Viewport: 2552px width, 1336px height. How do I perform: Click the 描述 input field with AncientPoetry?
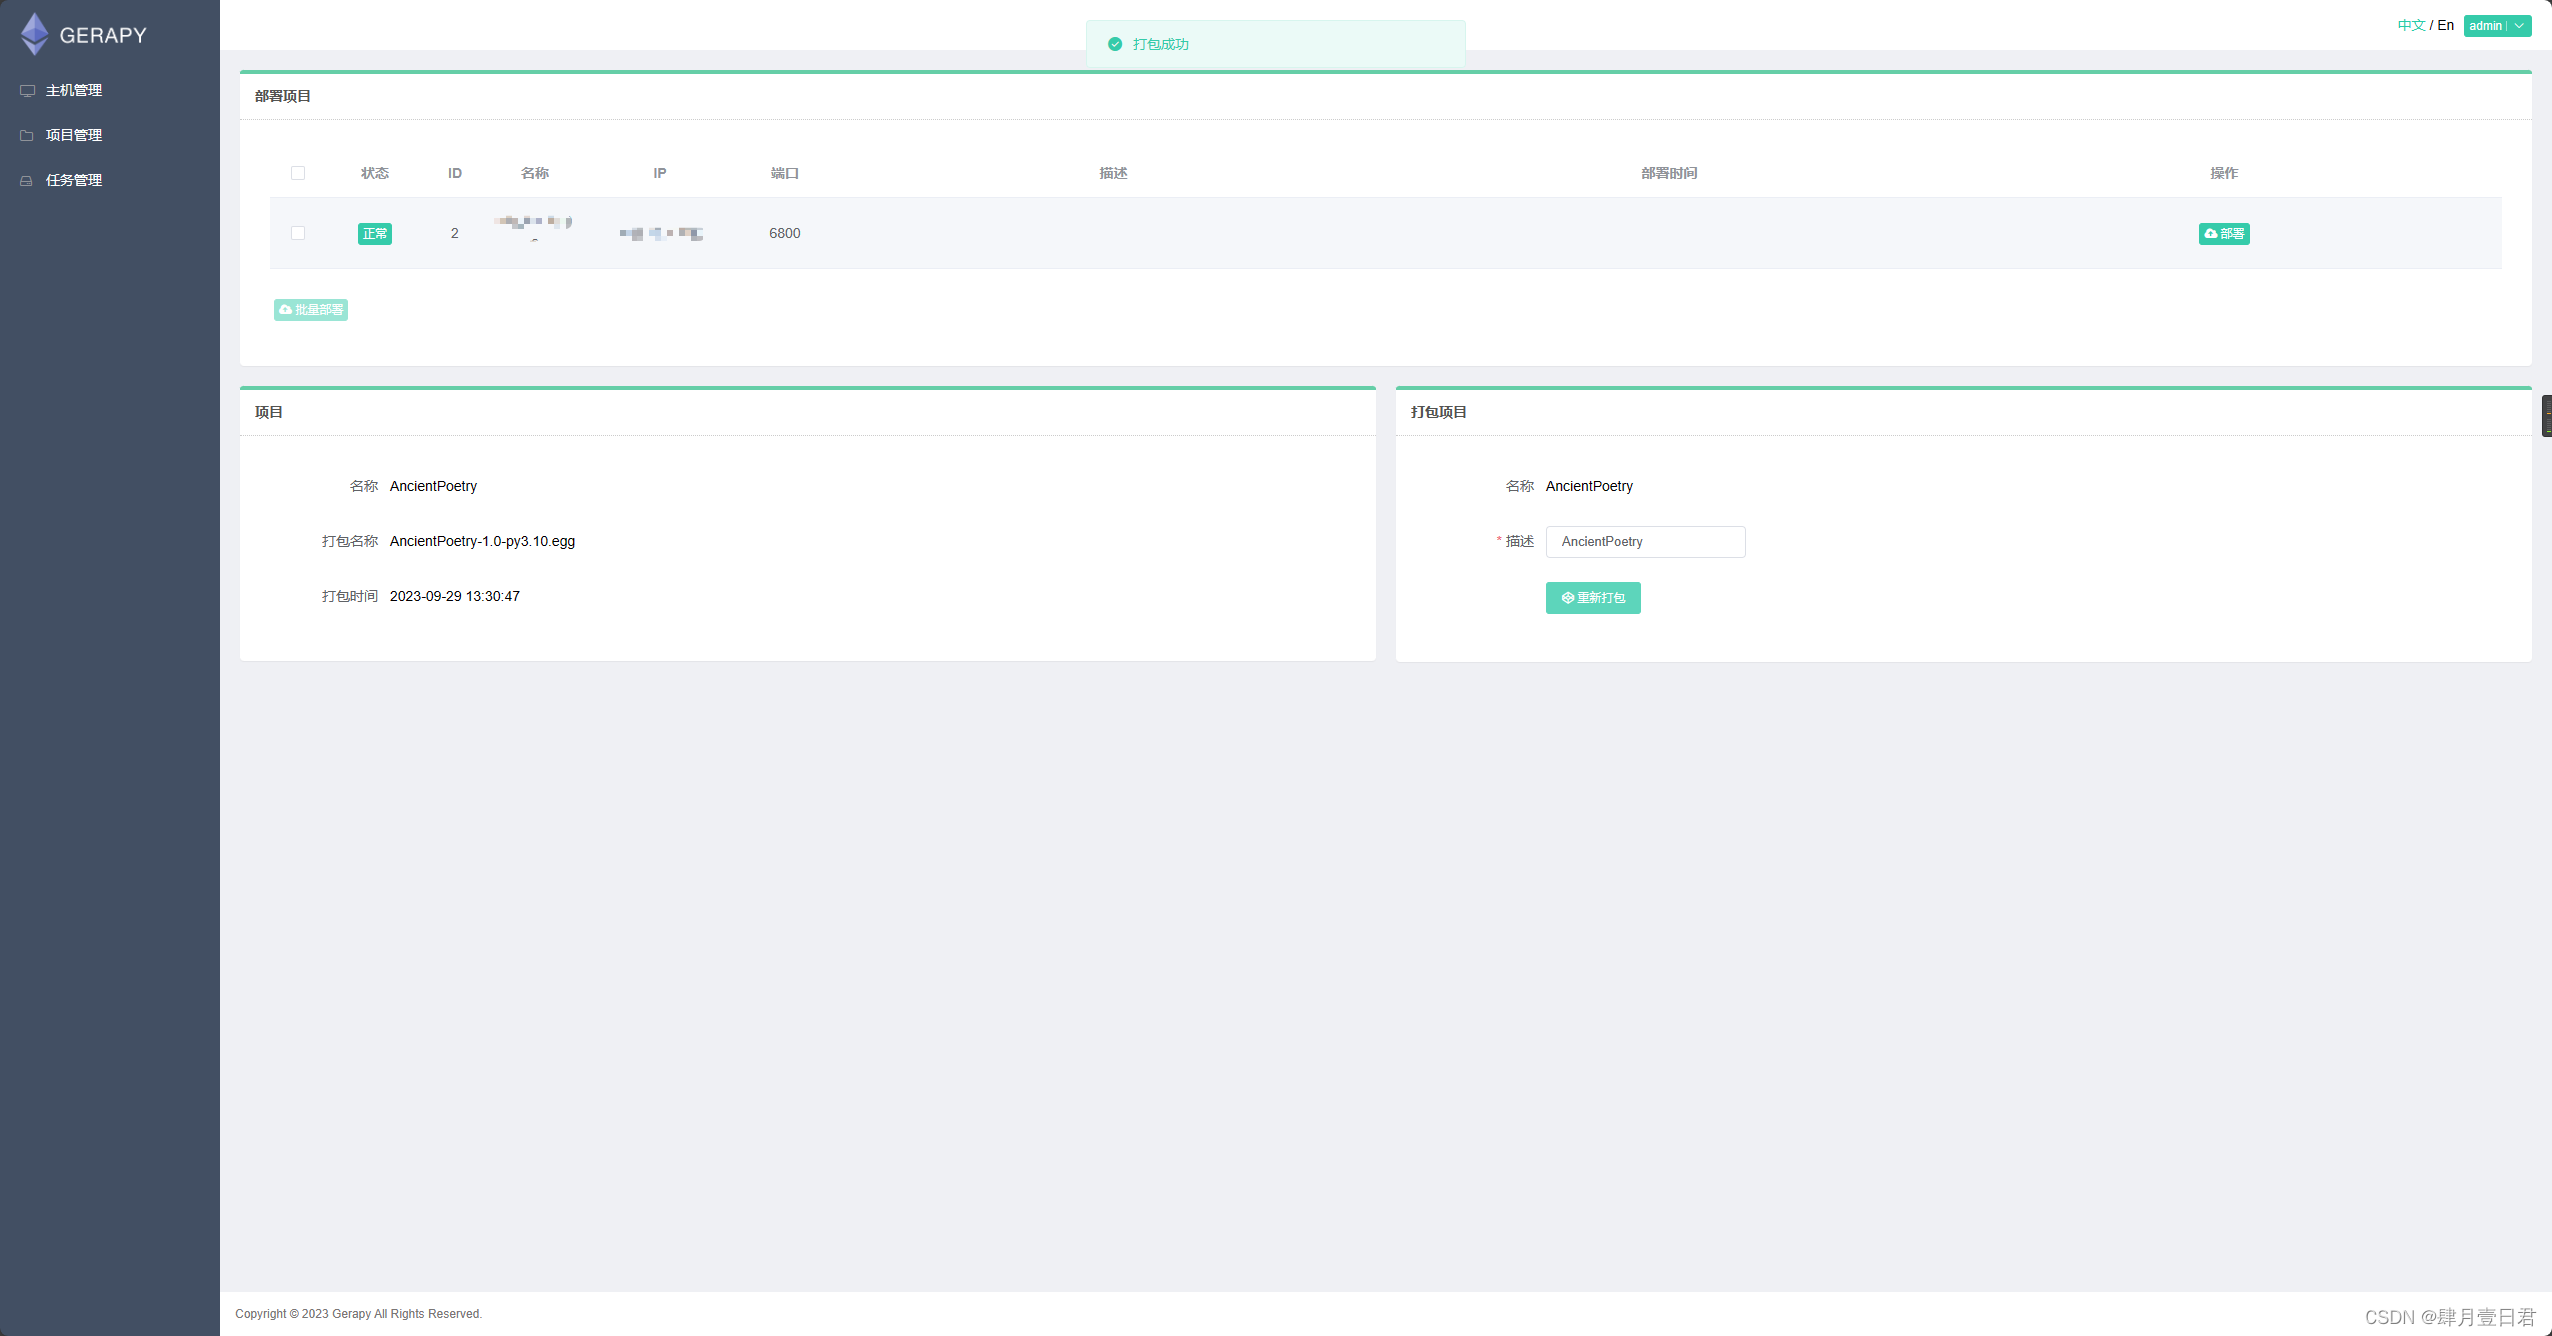[1645, 542]
